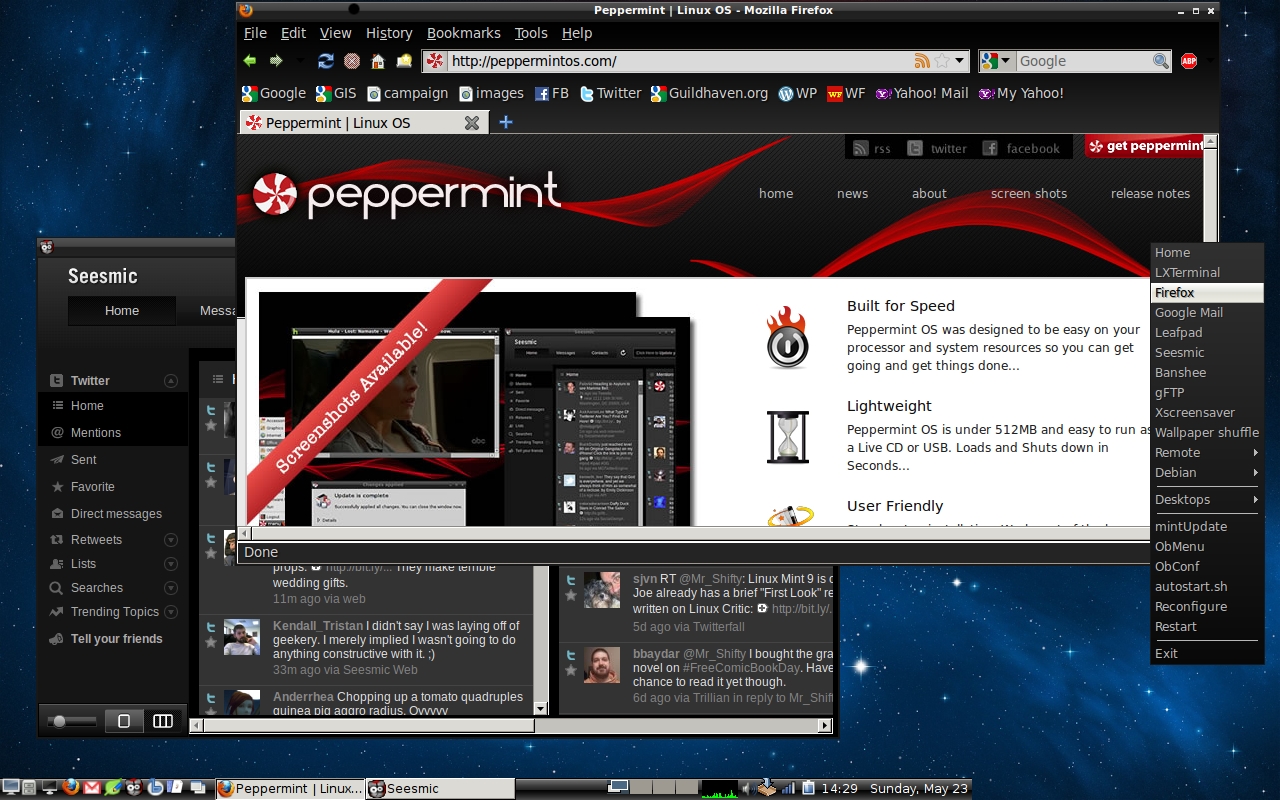Expand Trending Topics in Seesmic
This screenshot has width=1280, height=800.
coord(171,612)
